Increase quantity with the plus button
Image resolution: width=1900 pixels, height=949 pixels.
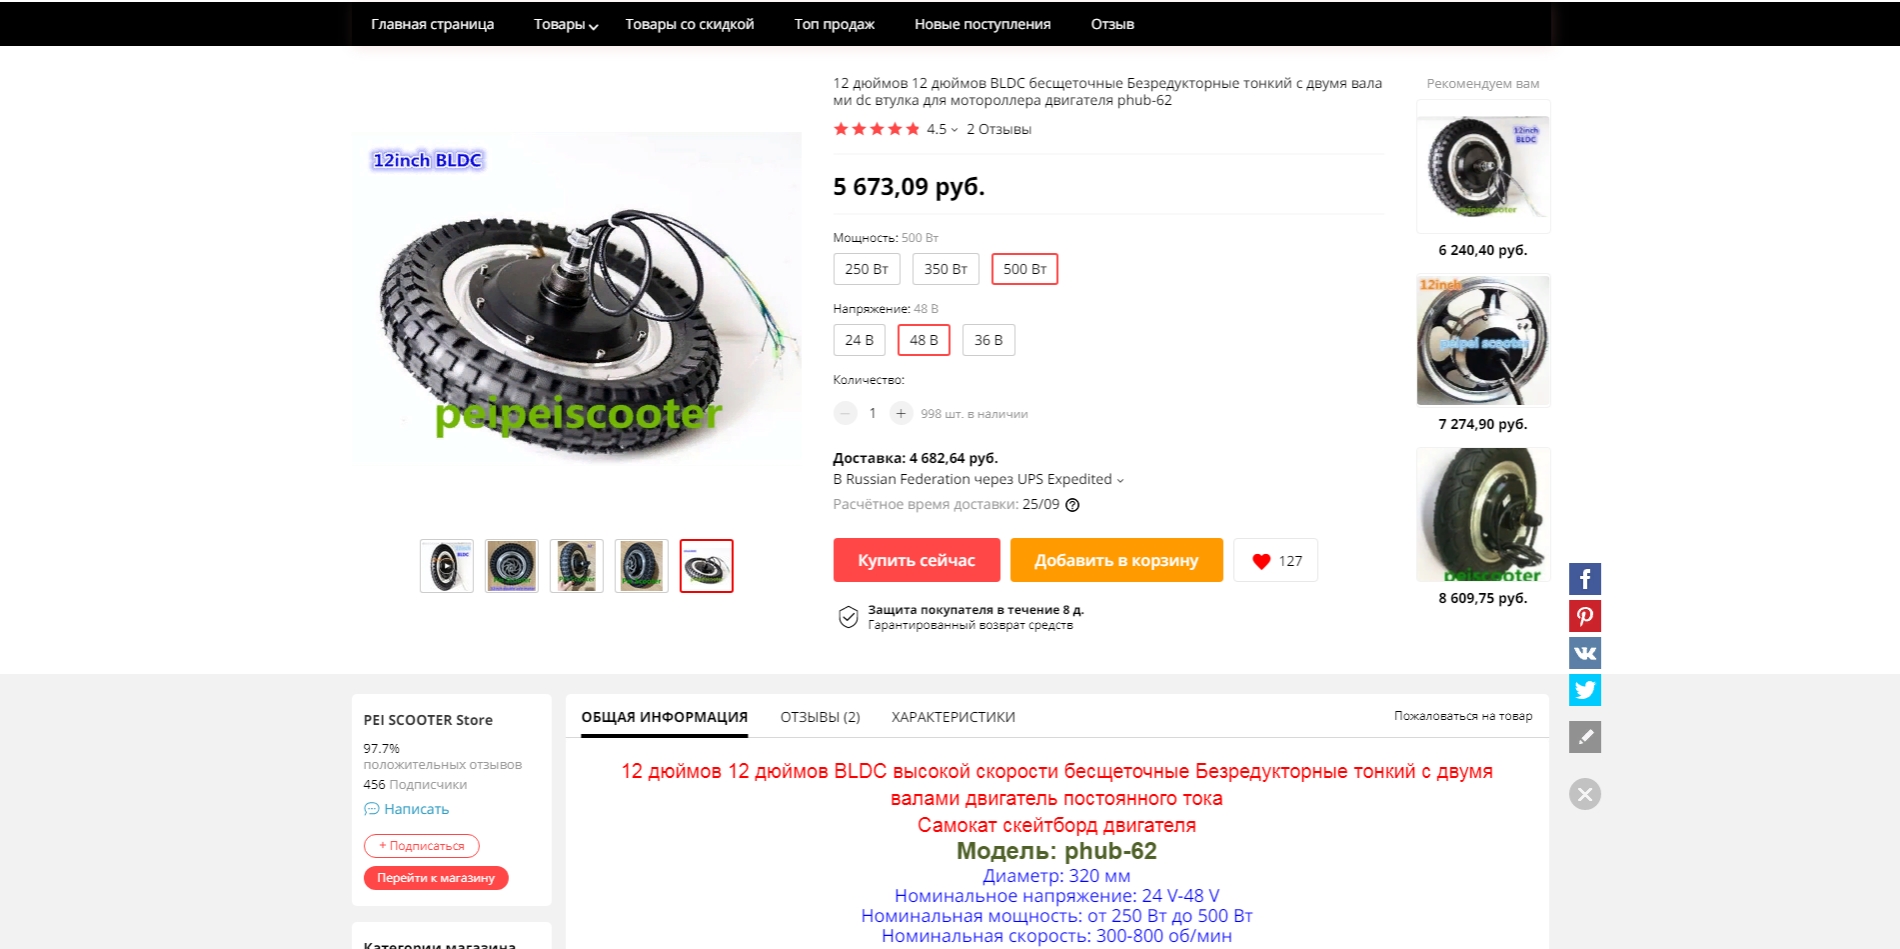(x=901, y=413)
